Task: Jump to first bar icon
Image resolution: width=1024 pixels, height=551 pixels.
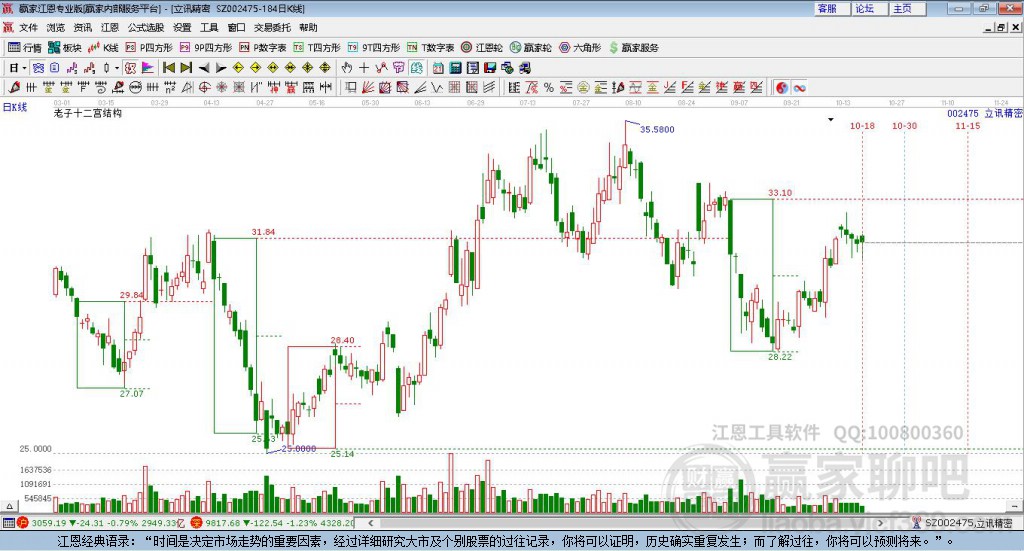Action: (x=168, y=68)
